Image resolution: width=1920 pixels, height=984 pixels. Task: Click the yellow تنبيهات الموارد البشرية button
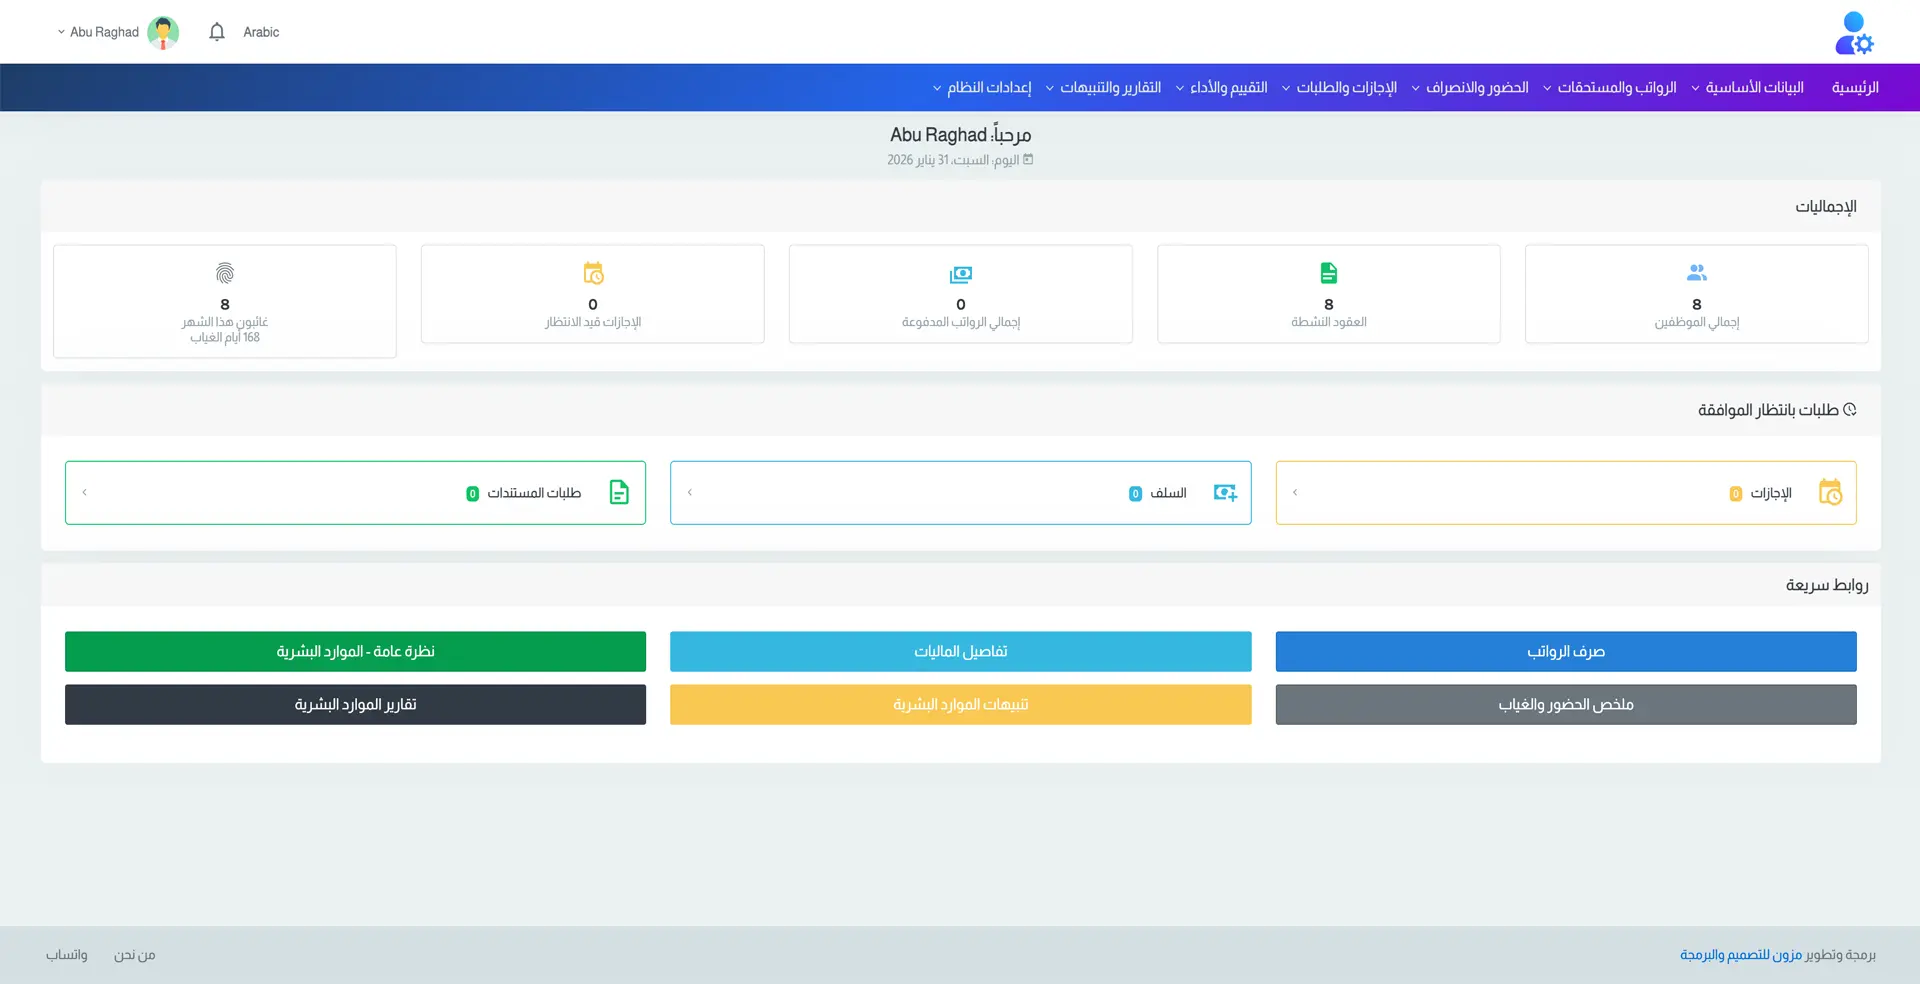pos(960,704)
